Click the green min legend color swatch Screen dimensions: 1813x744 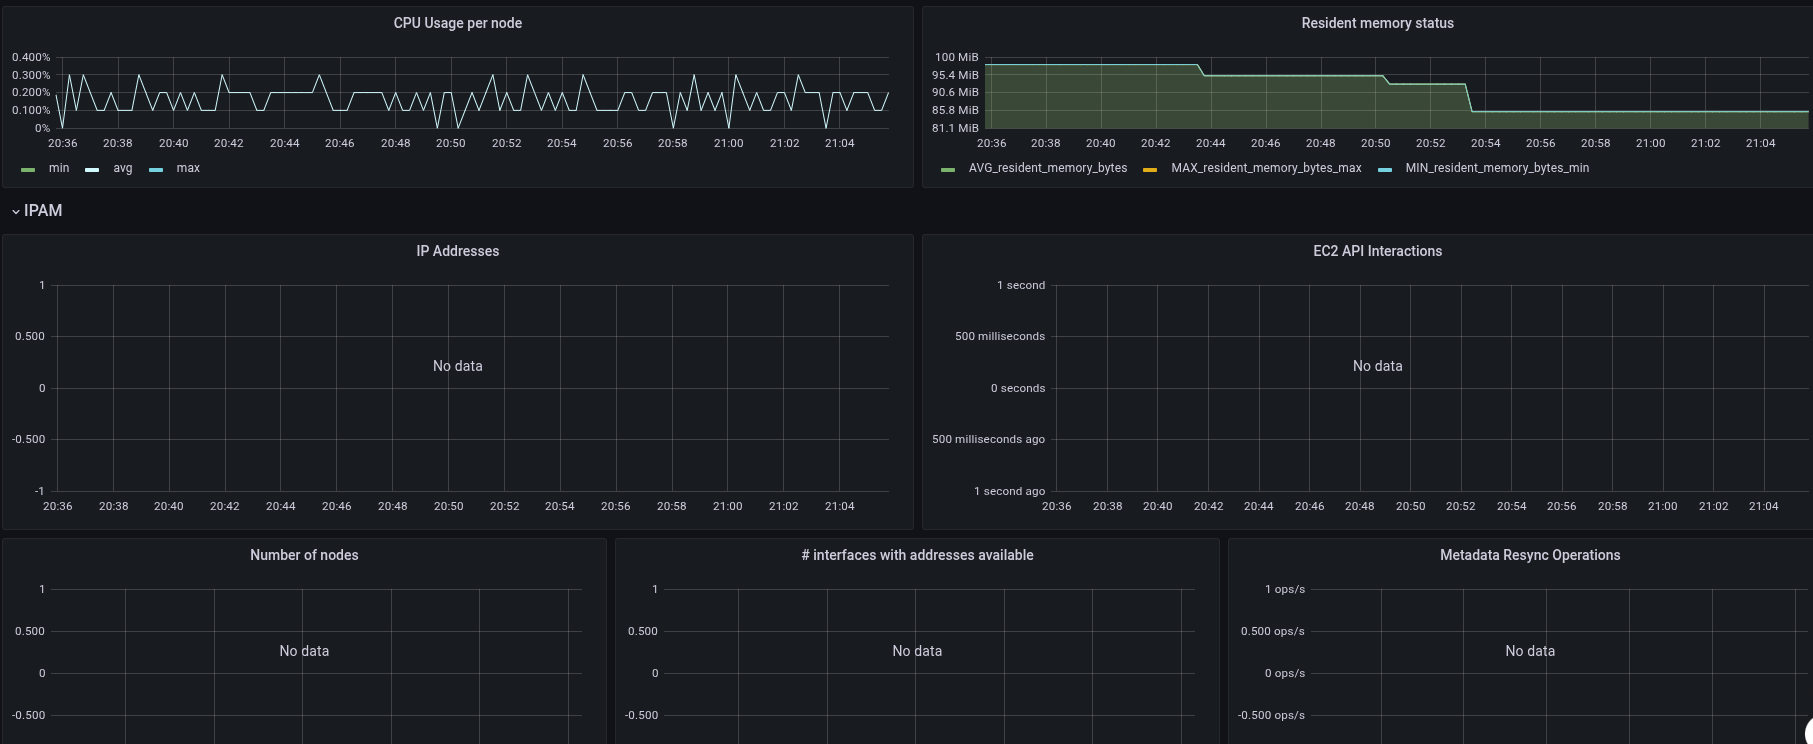click(x=28, y=170)
